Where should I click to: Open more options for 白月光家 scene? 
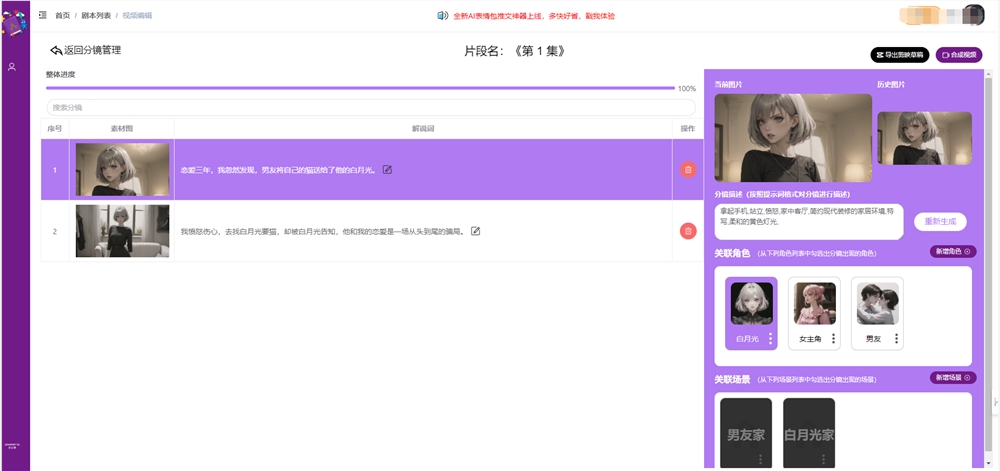[x=823, y=459]
